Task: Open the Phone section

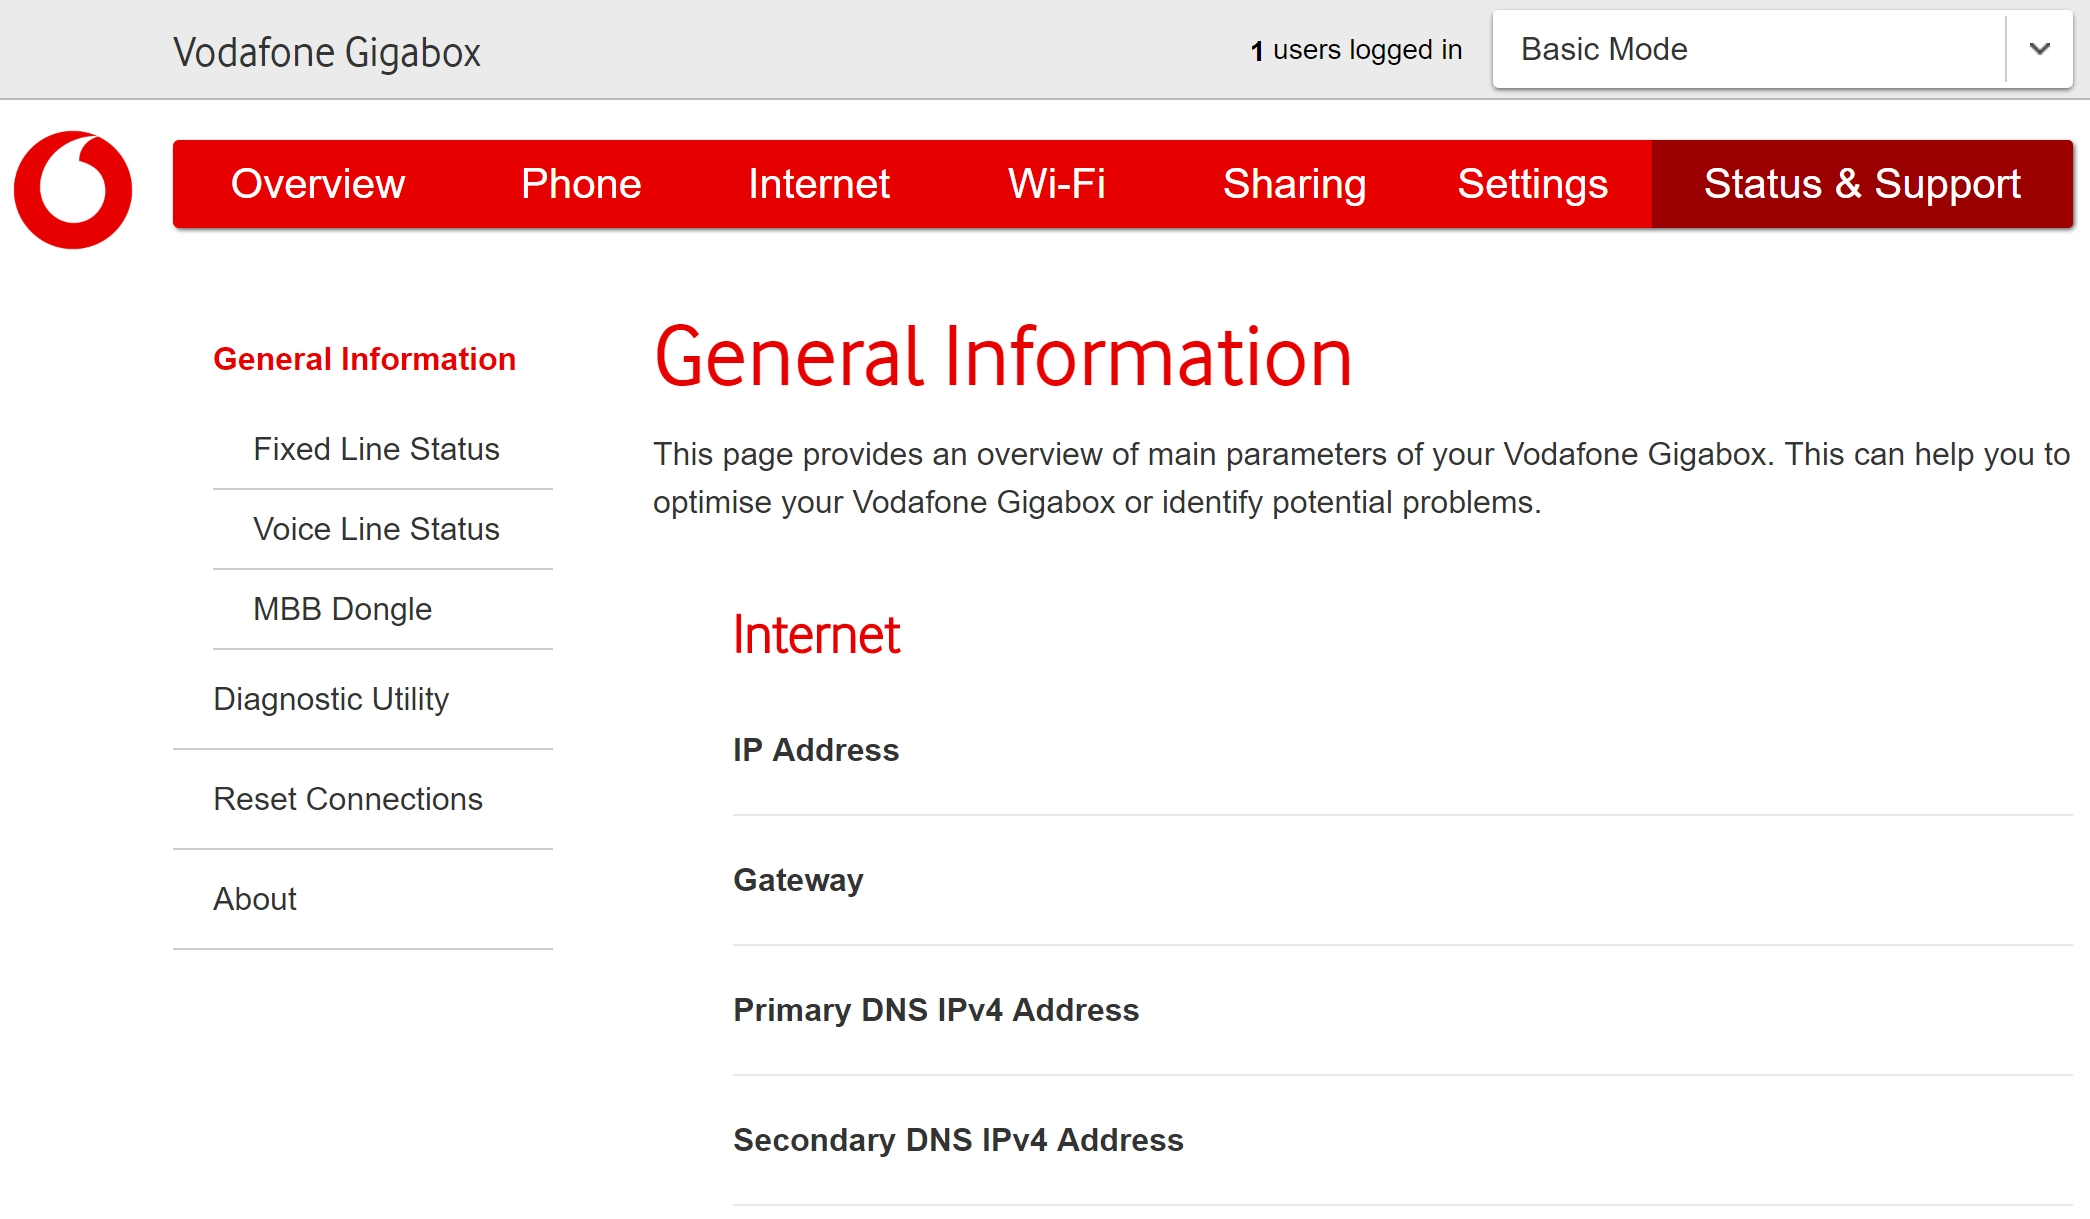Action: [580, 184]
